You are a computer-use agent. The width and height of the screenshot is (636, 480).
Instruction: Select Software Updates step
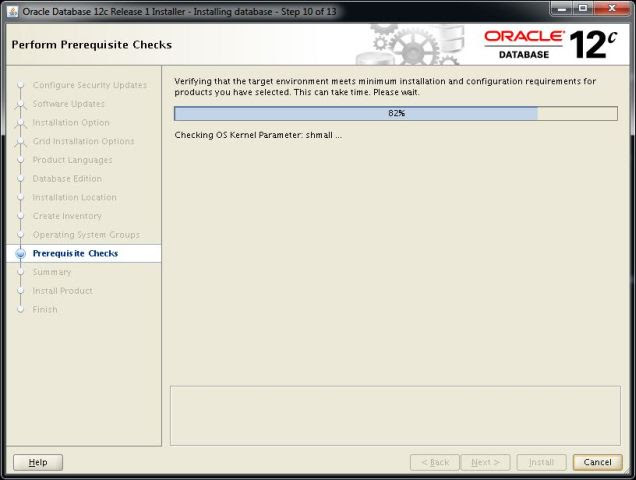tap(69, 104)
